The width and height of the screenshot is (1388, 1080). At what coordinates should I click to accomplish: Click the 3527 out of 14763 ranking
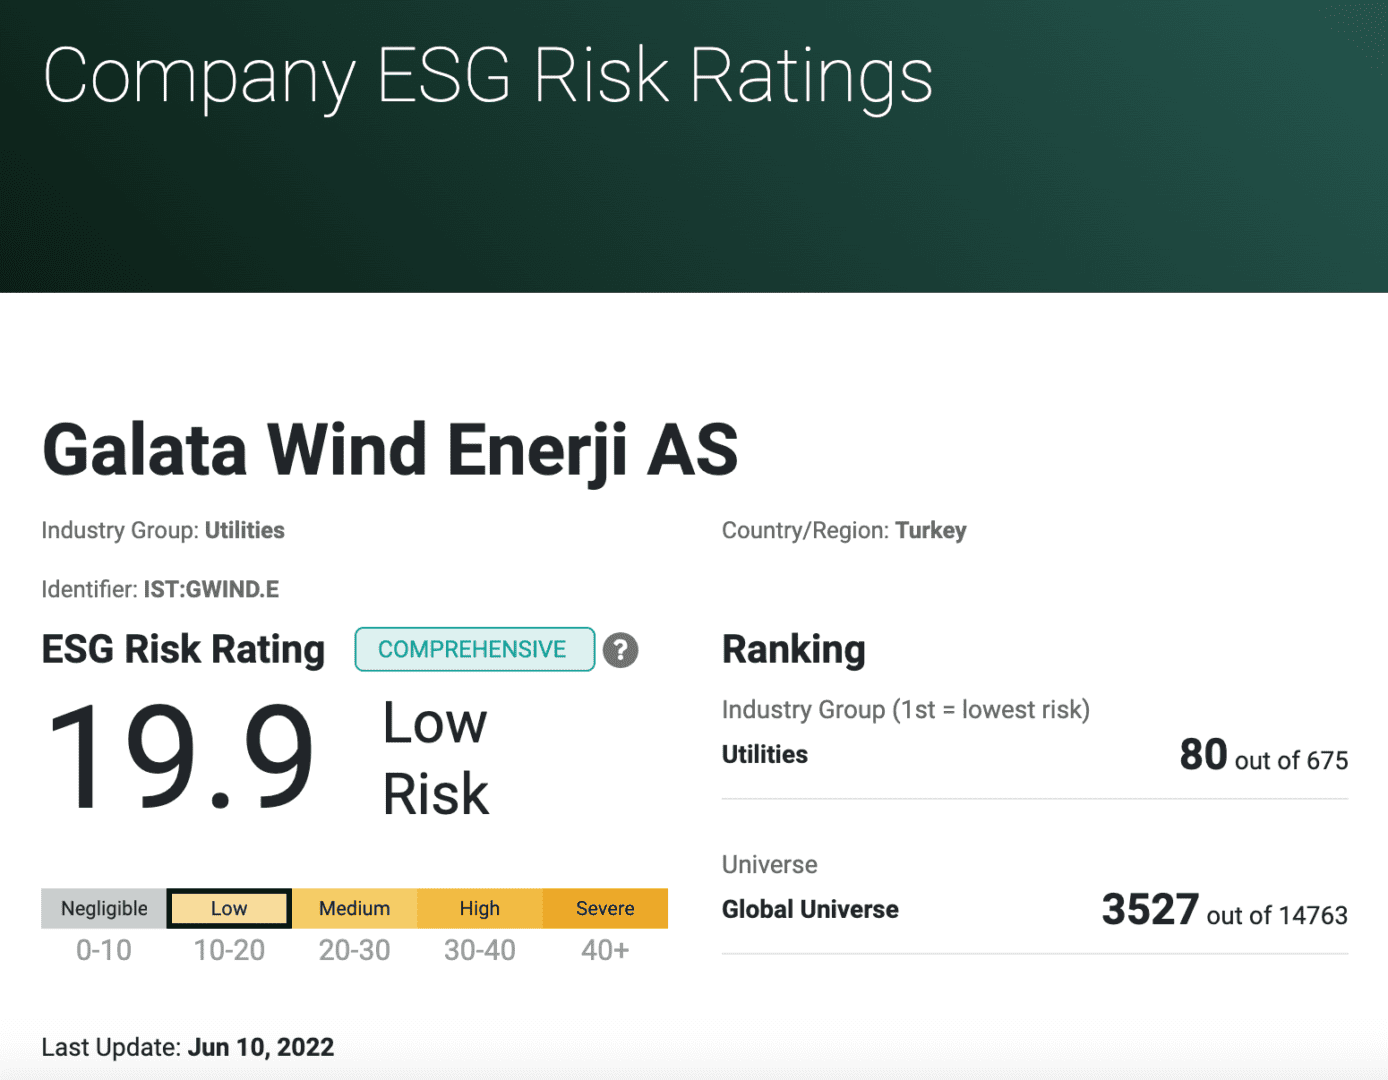[1224, 911]
